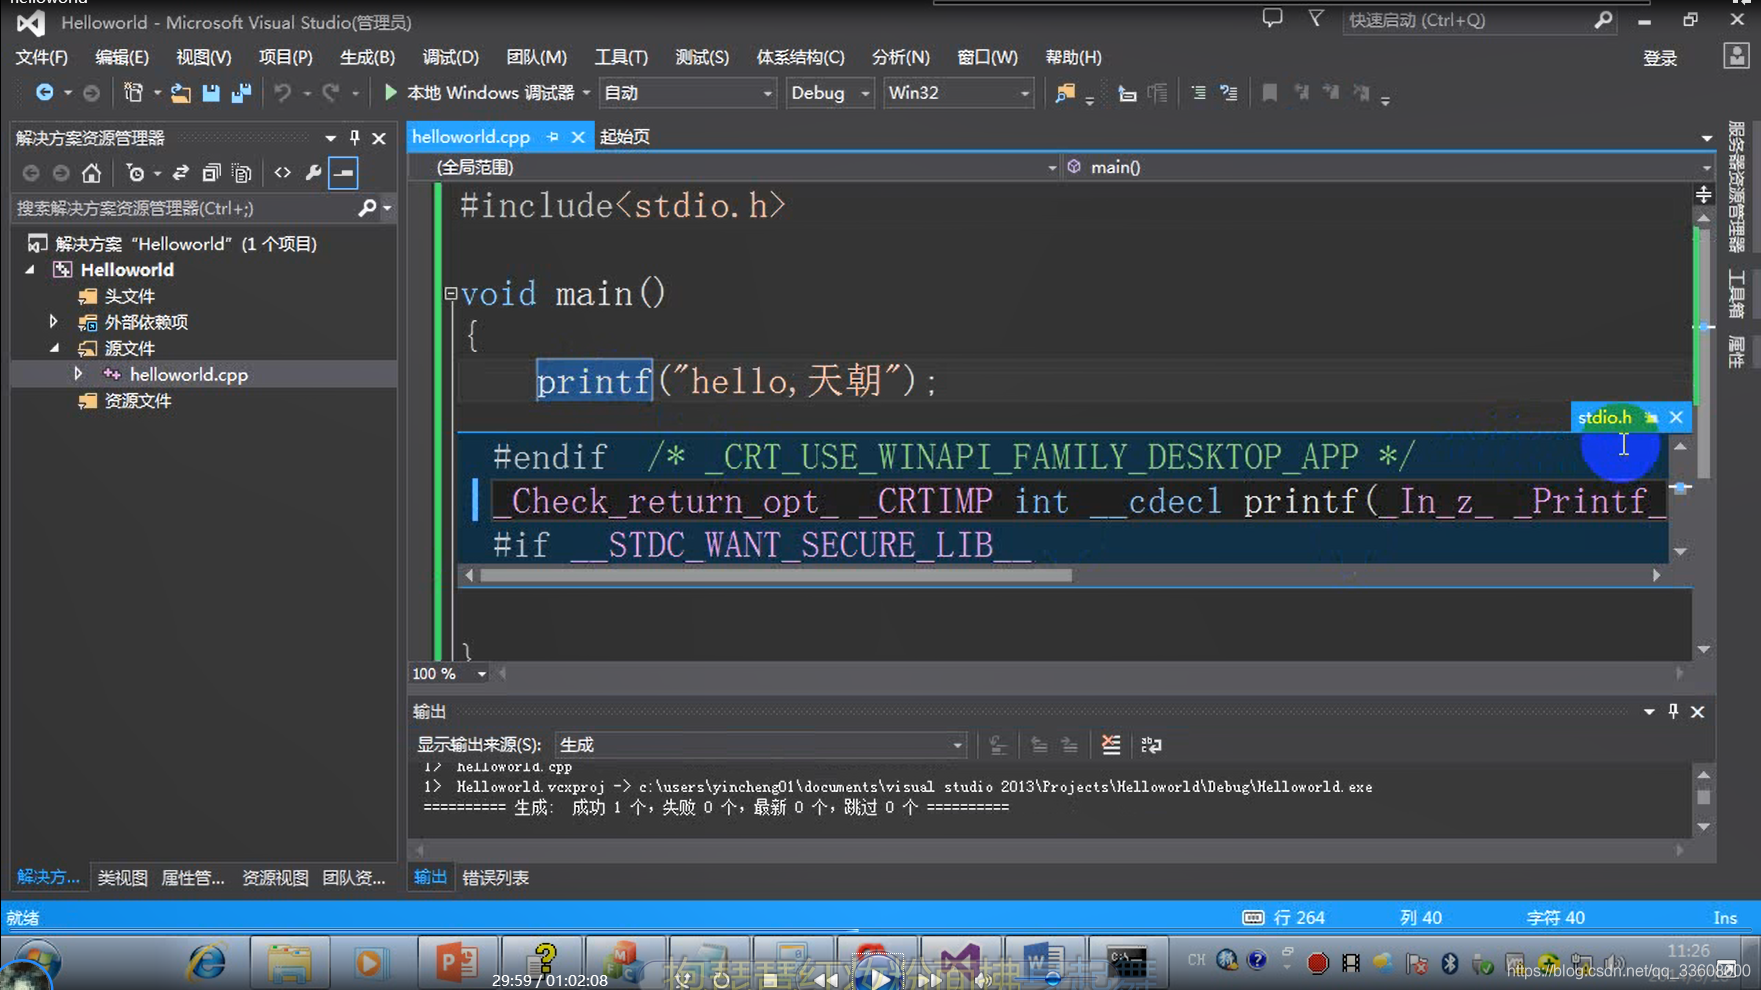
Task: Click the New Project toolbar icon
Action: point(133,93)
